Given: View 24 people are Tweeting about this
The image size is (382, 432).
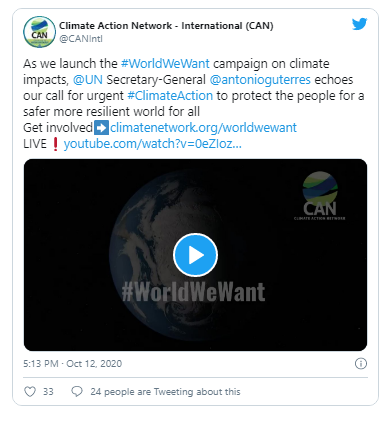Looking at the screenshot, I should click(165, 392).
